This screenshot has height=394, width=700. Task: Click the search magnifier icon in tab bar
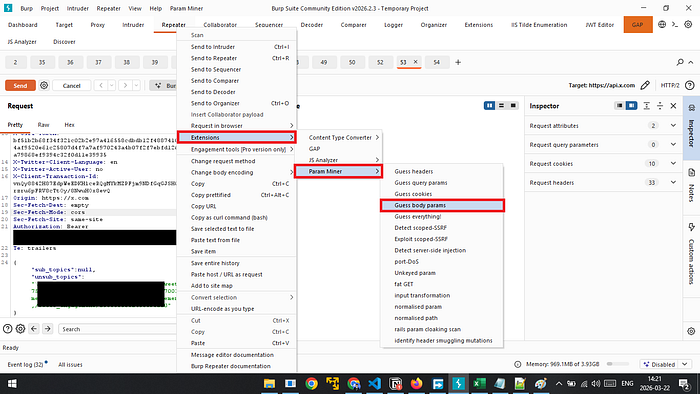(x=680, y=62)
